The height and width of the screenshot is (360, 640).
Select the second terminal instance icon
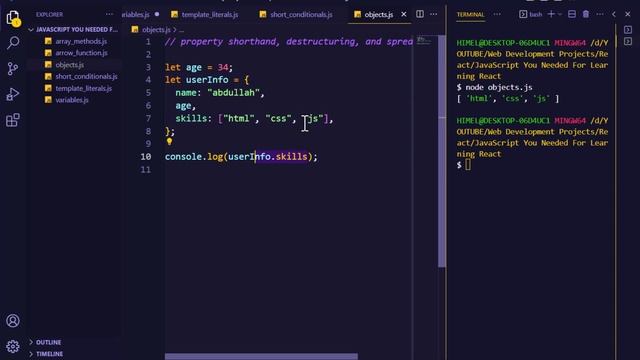point(628,41)
